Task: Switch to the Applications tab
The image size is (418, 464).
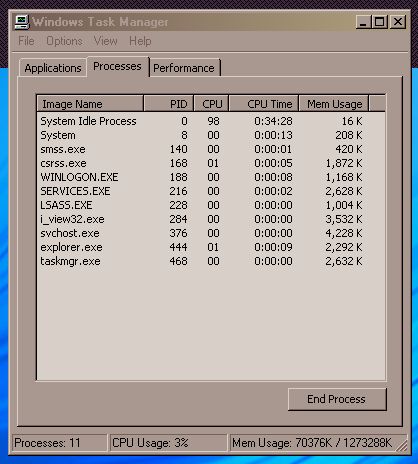Action: point(53,68)
